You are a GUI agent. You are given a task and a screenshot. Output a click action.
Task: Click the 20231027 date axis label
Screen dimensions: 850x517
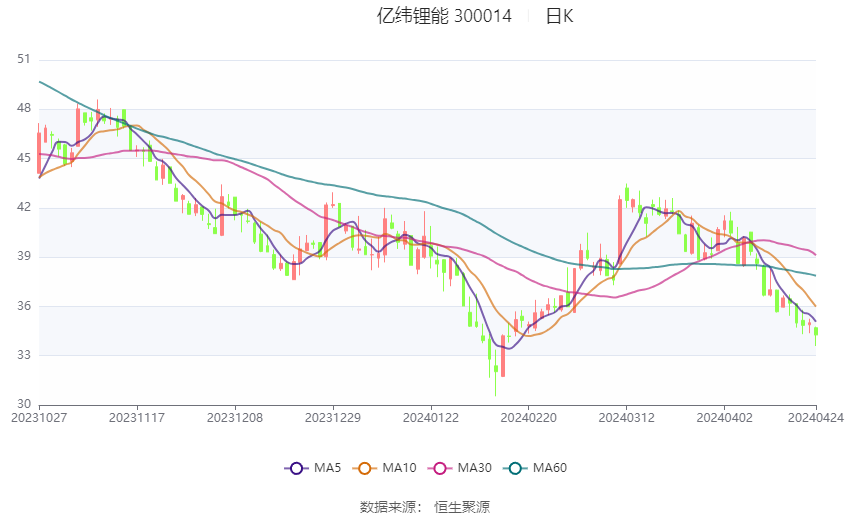[39, 418]
